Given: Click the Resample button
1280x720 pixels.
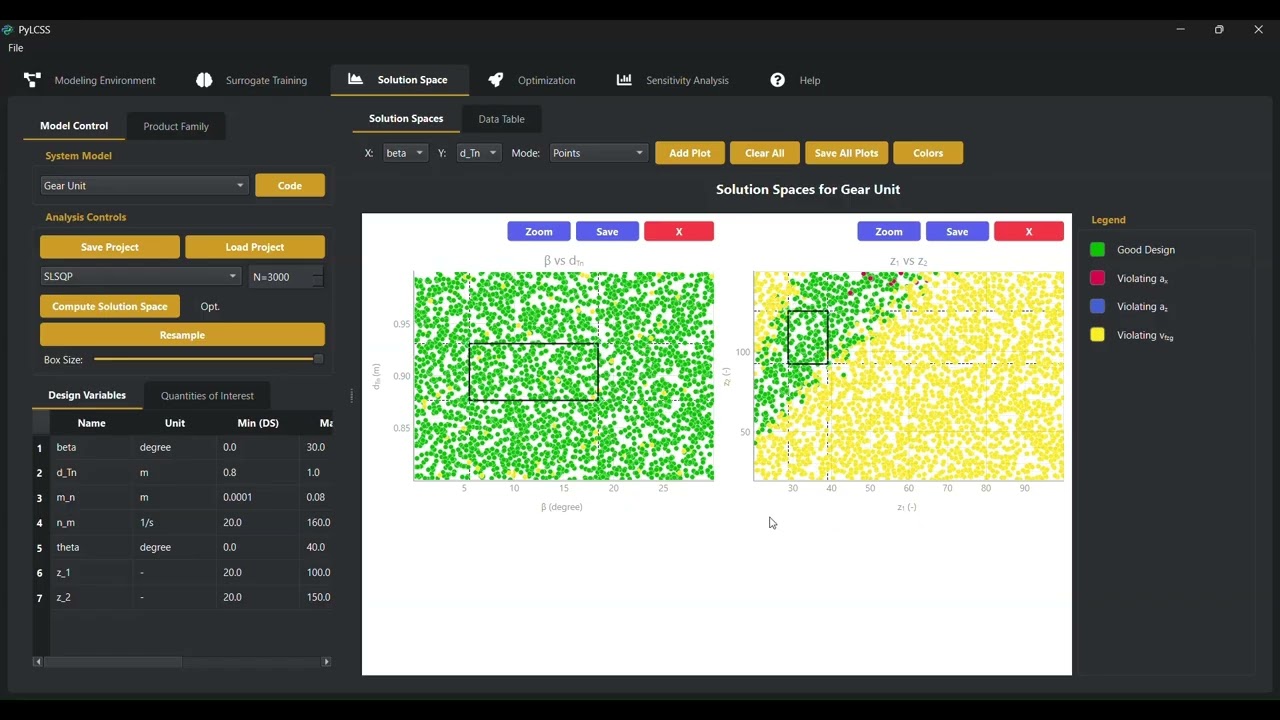Looking at the screenshot, I should point(182,335).
